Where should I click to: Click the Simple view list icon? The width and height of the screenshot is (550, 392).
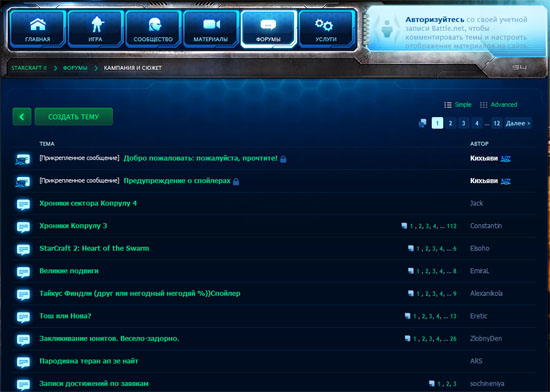448,105
